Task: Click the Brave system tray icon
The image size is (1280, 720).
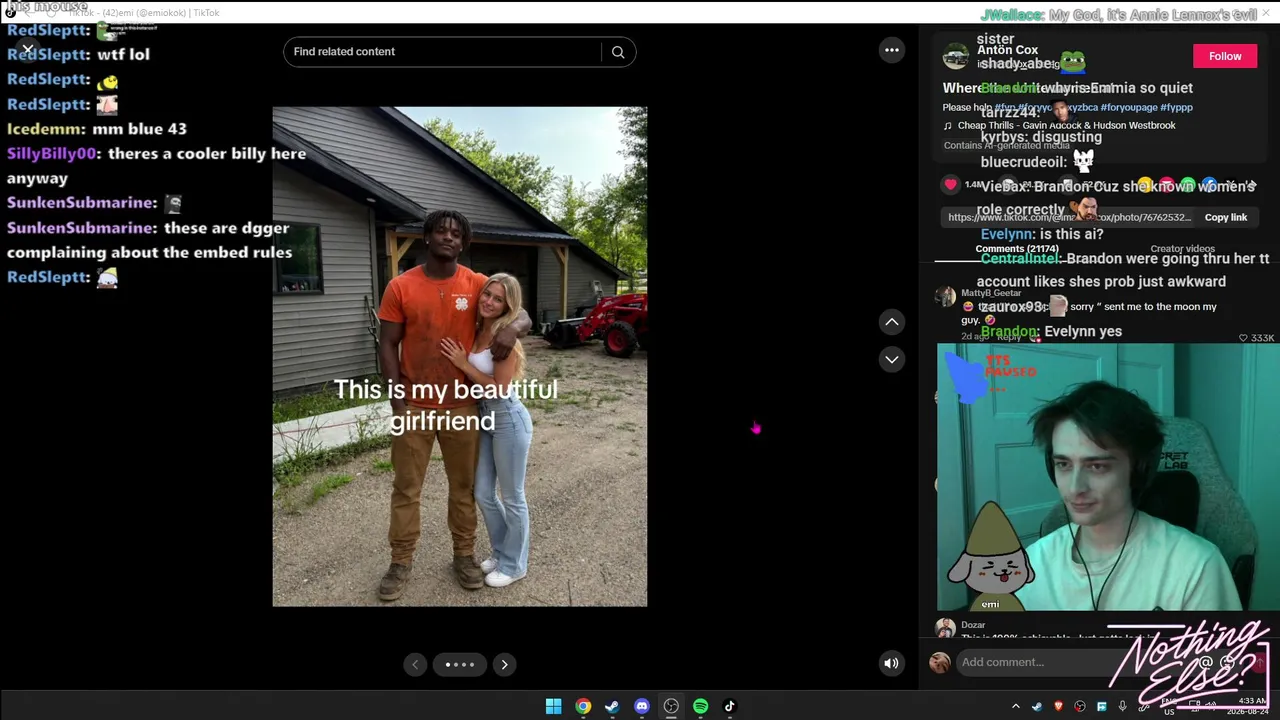Action: coord(1058,707)
